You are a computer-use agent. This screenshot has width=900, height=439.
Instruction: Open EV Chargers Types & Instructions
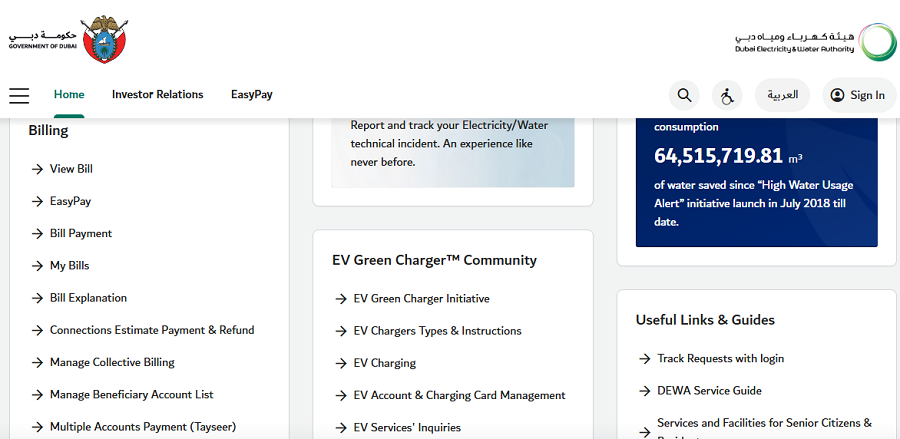point(437,331)
